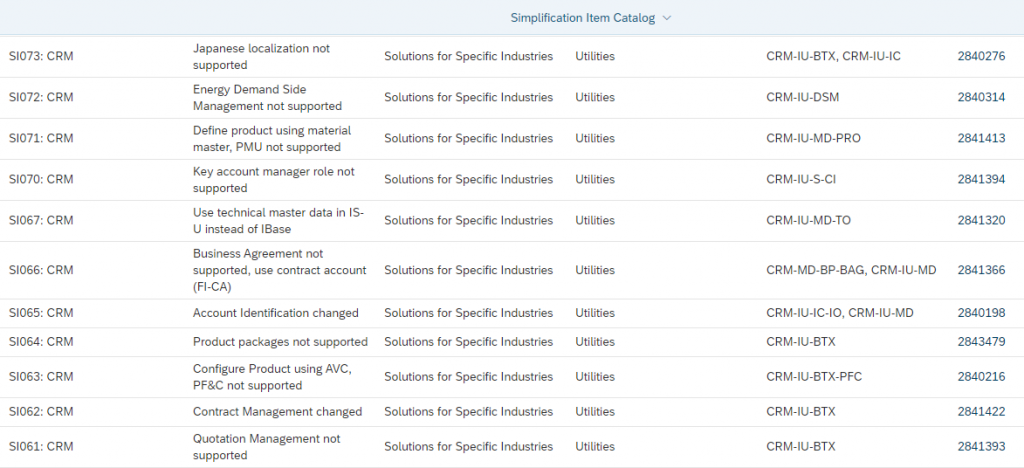
Task: Click 'CRM-IU-BTX' in the SI061 row
Action: coord(801,446)
